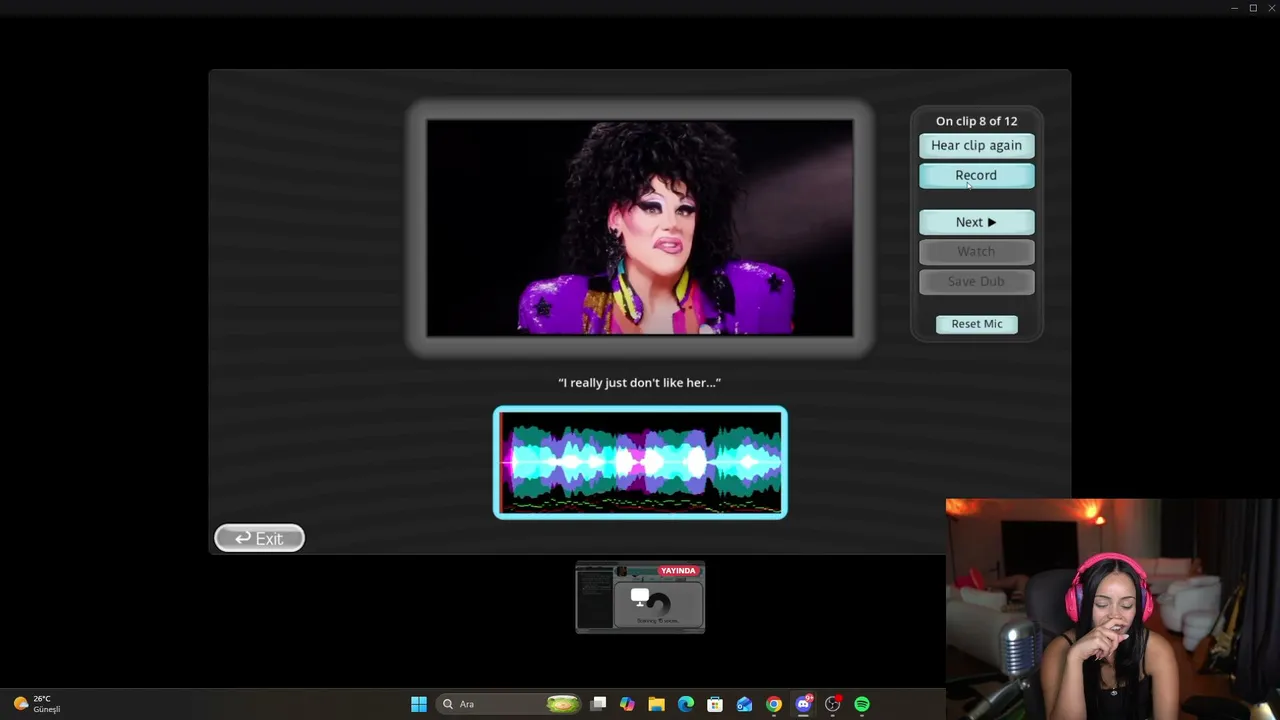Start recording with the Record button
1280x720 pixels.
976,176
